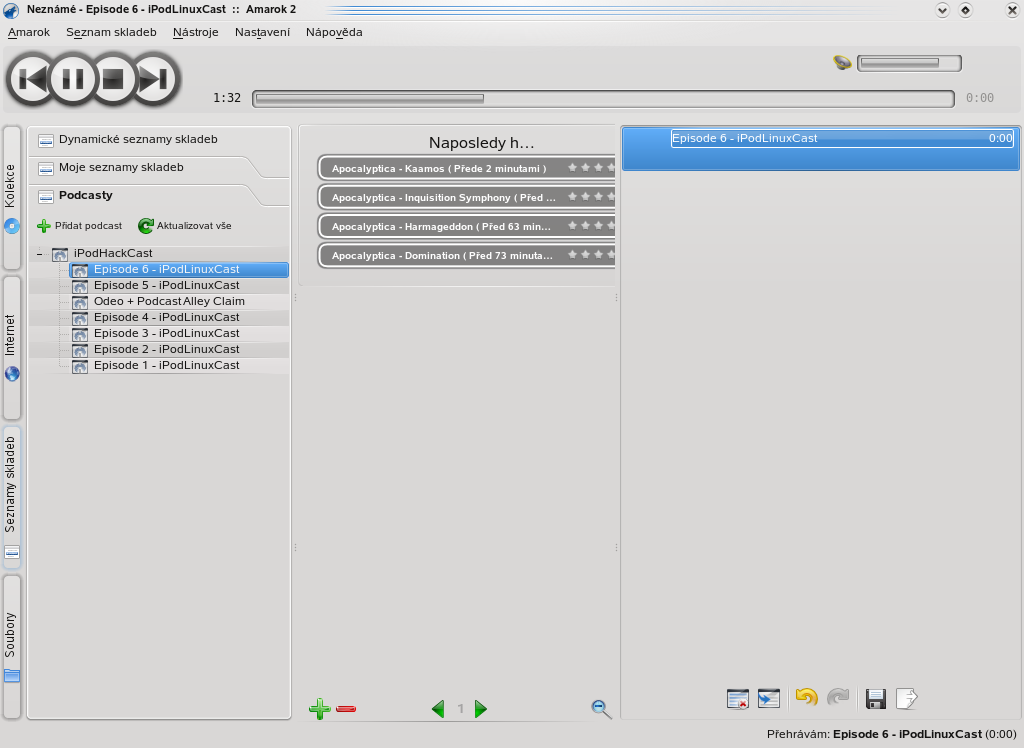This screenshot has height=748, width=1024.
Task: Click the volume speaker icon
Action: pos(842,63)
